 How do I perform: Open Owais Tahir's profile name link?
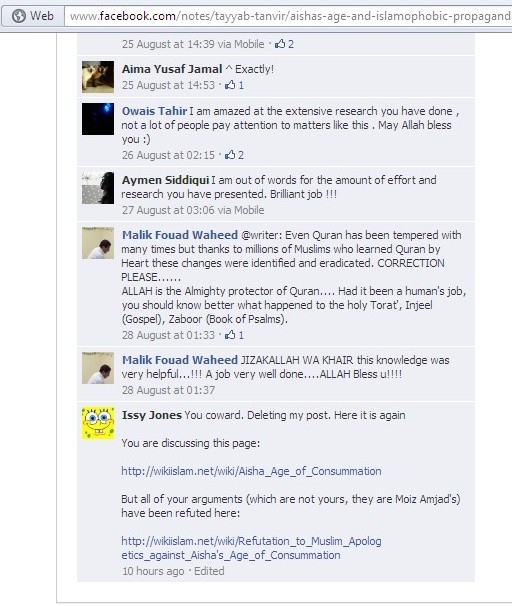tap(155, 111)
